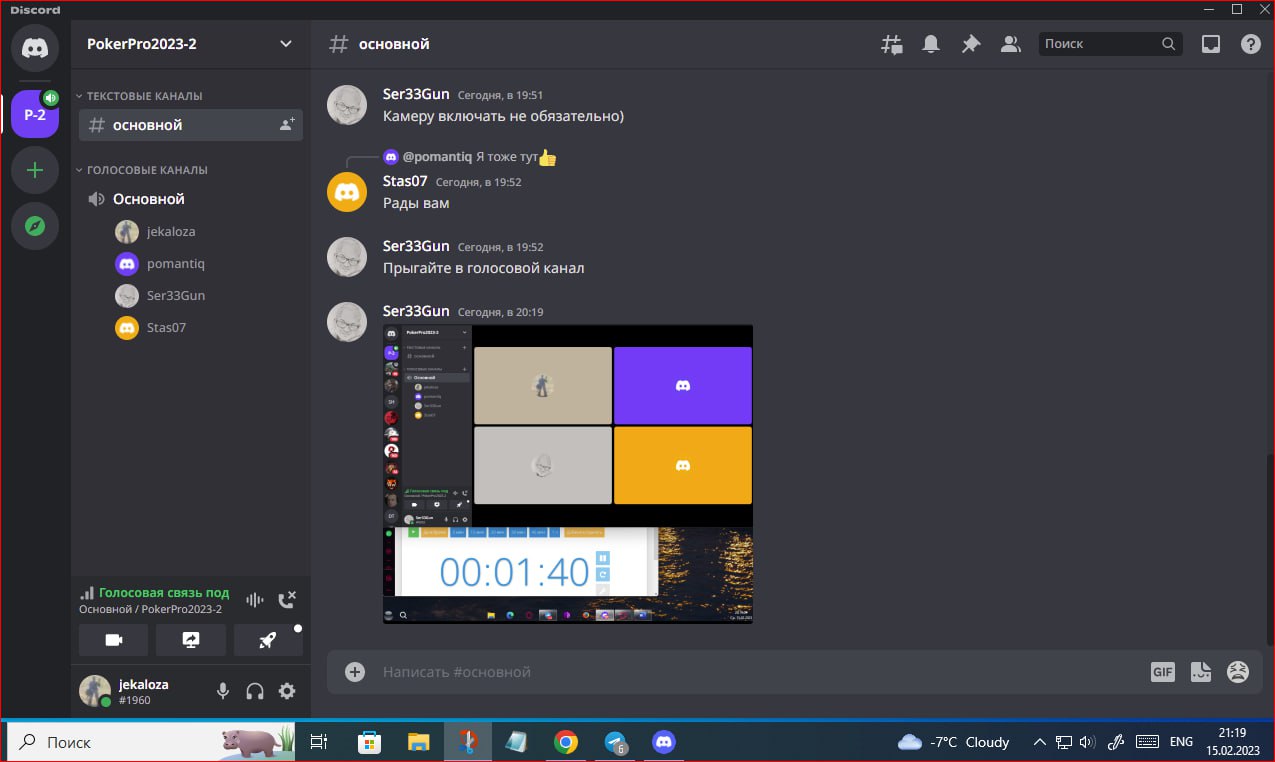Open Windows taskbar search box
Screen dimensions: 1275x762
coord(152,742)
